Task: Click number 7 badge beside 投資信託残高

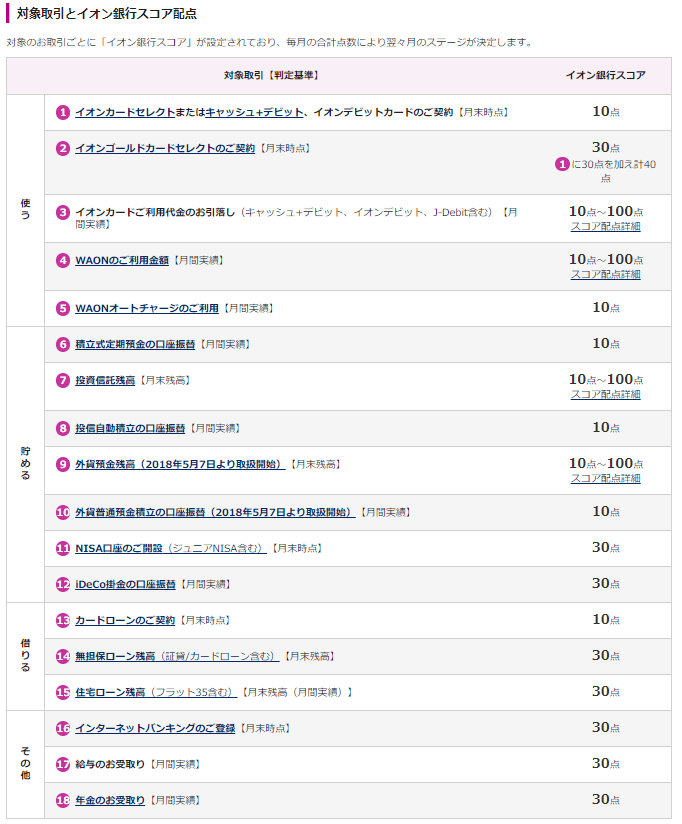Action: [63, 380]
